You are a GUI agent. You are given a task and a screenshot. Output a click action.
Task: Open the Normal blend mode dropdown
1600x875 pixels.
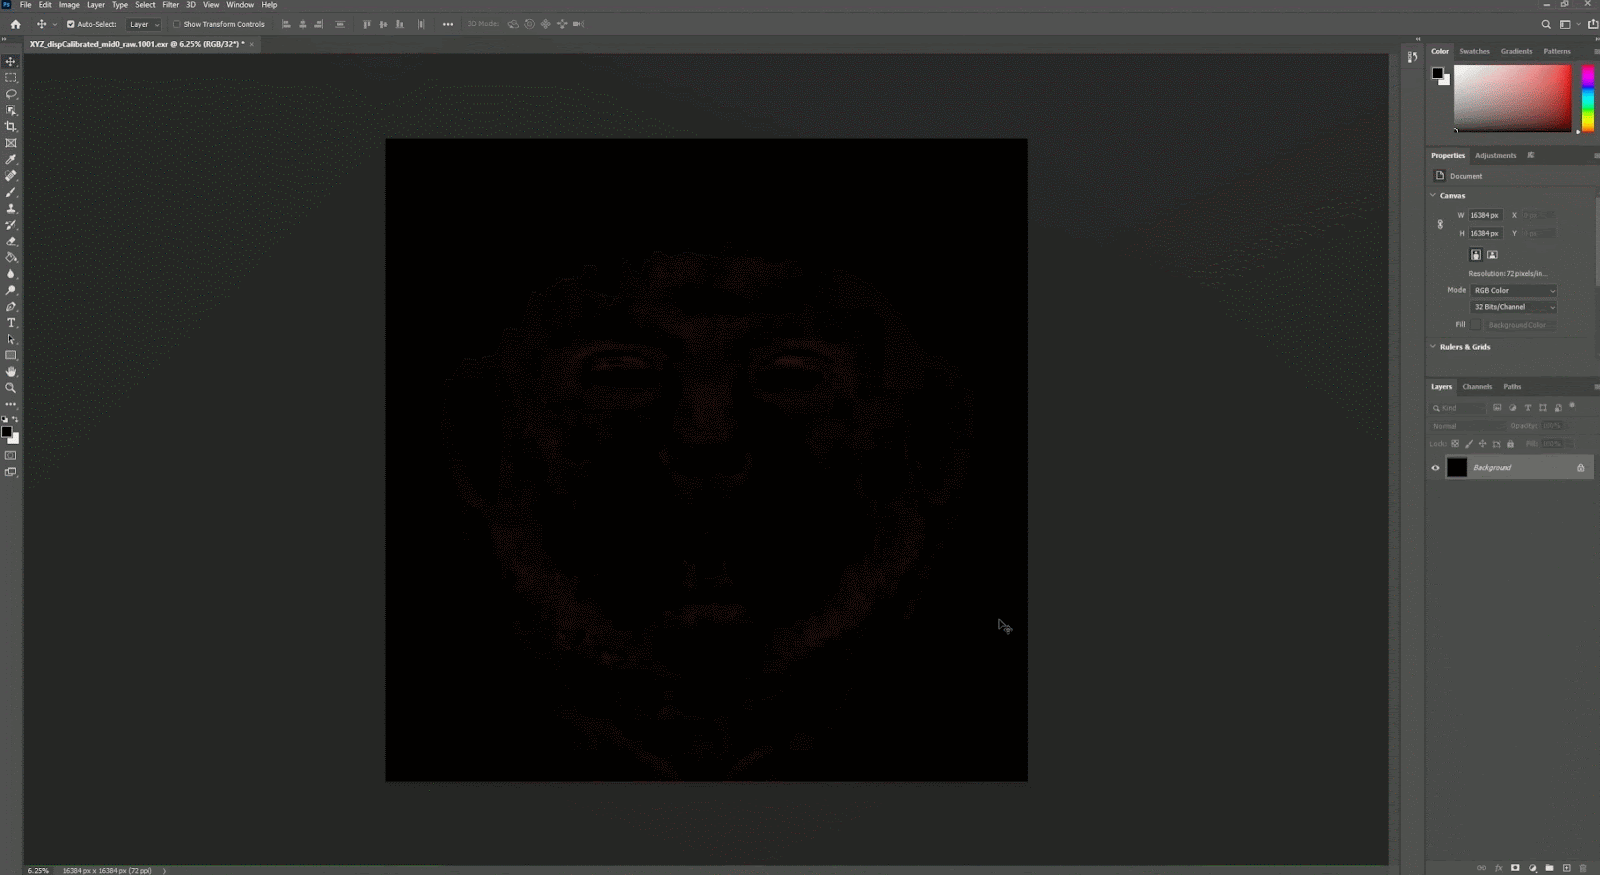click(1467, 426)
